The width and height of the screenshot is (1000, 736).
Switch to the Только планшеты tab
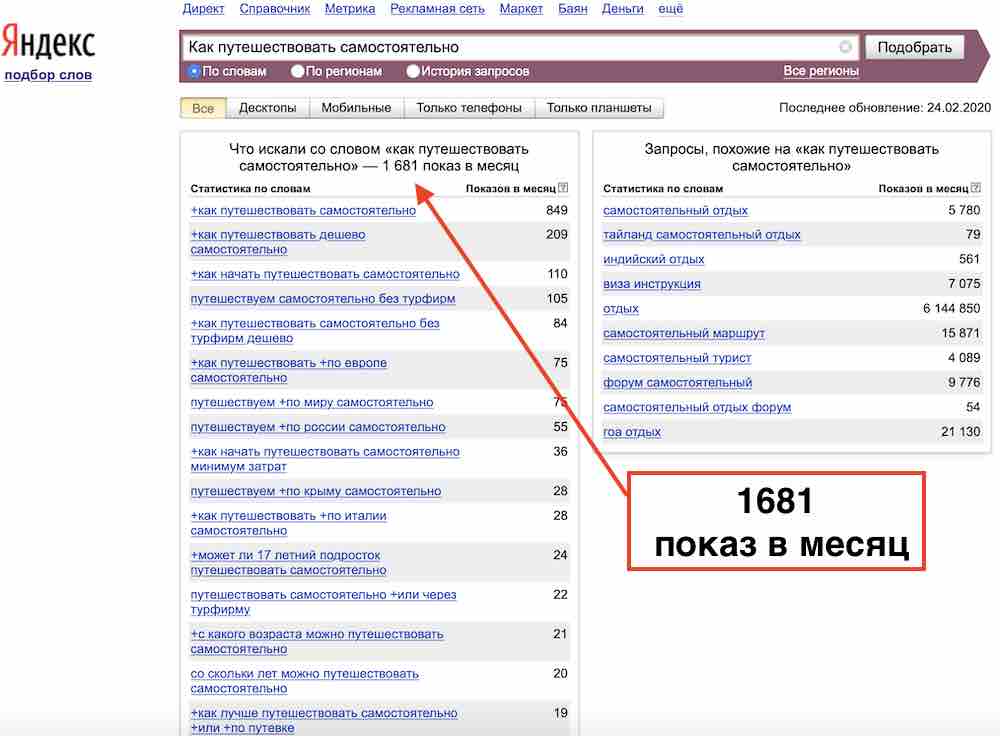point(599,108)
